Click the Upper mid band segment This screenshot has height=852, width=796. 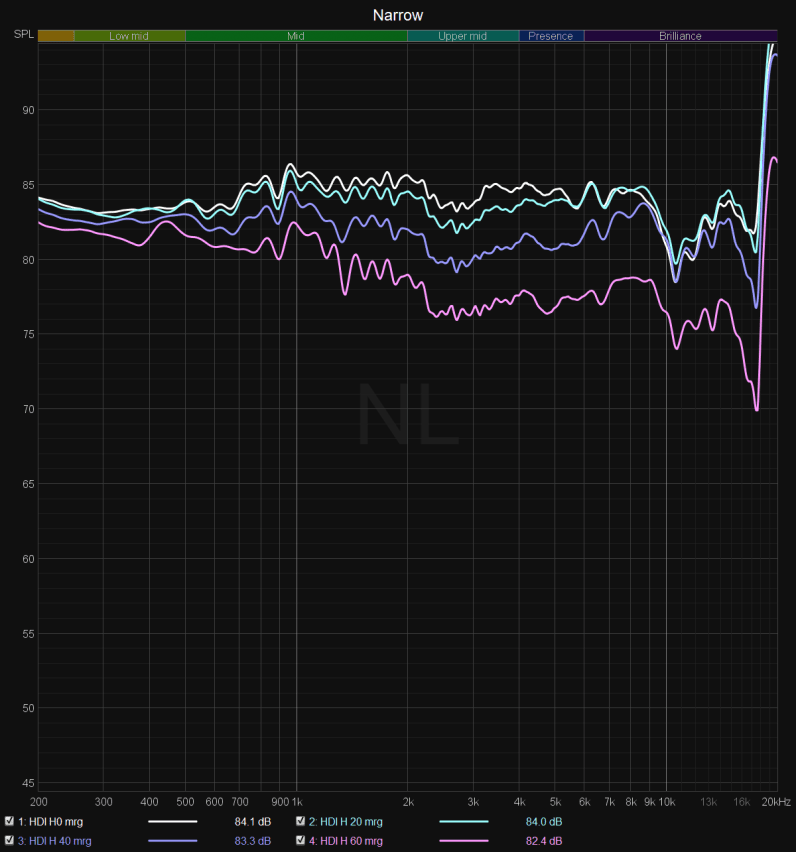click(462, 36)
